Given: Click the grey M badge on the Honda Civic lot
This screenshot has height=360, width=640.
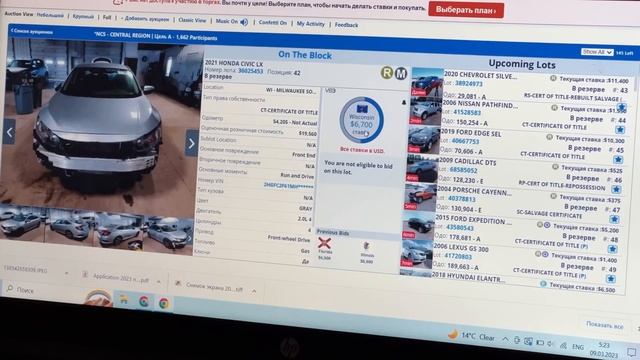Looking at the screenshot, I should (401, 73).
